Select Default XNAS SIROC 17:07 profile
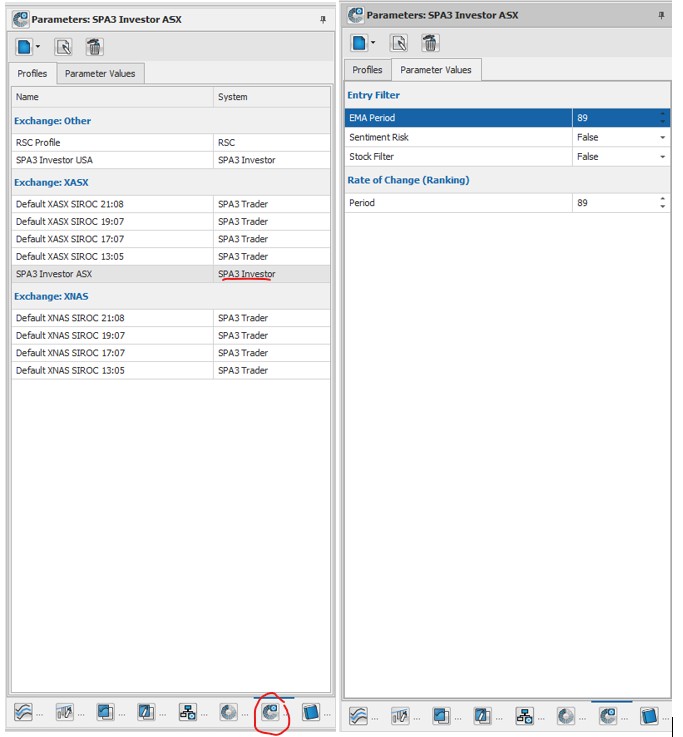The height and width of the screenshot is (737, 683). tap(171, 353)
